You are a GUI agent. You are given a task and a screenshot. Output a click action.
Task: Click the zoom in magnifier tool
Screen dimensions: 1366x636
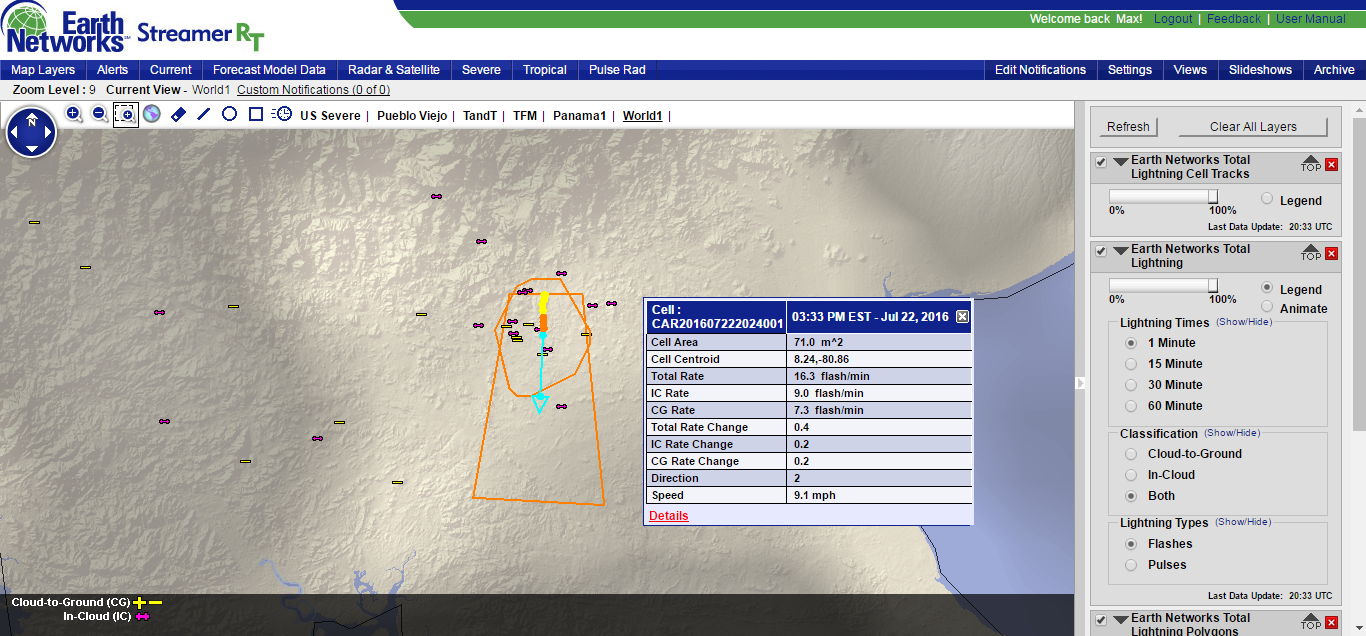pyautogui.click(x=74, y=114)
